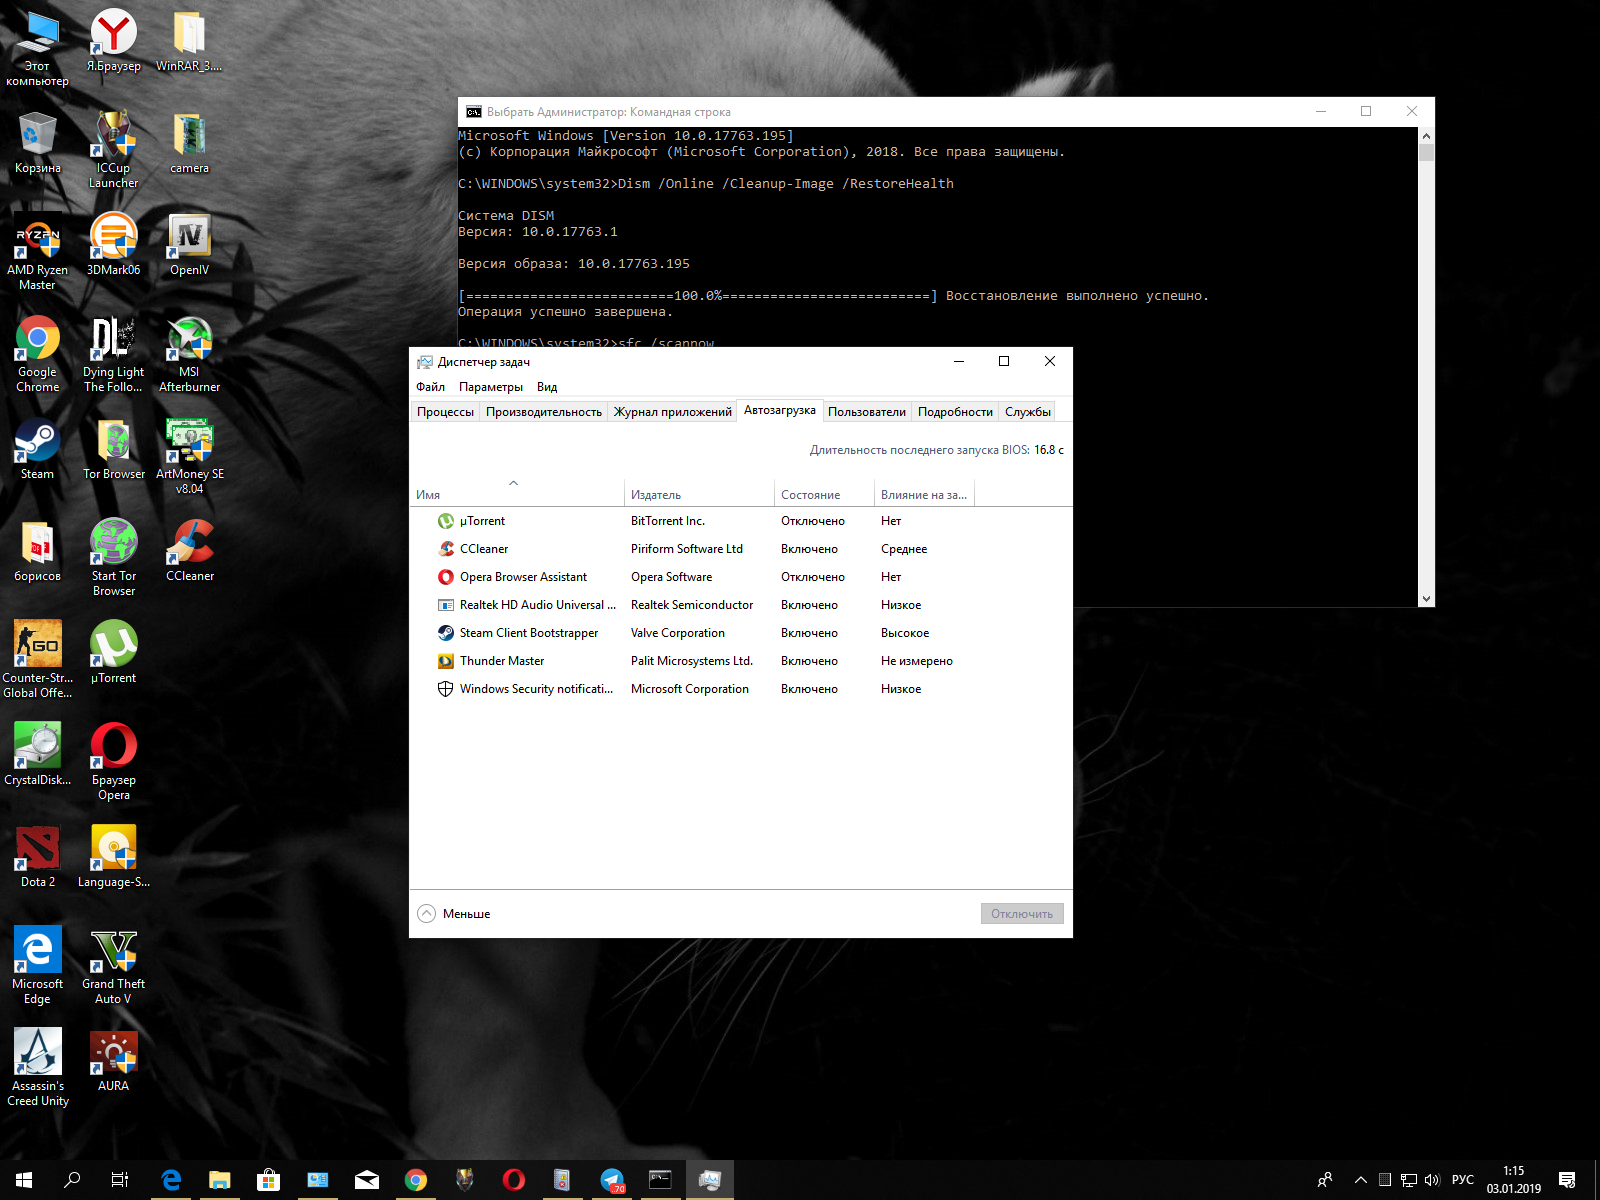Click the Opera Browser Assistant row icon

[446, 577]
